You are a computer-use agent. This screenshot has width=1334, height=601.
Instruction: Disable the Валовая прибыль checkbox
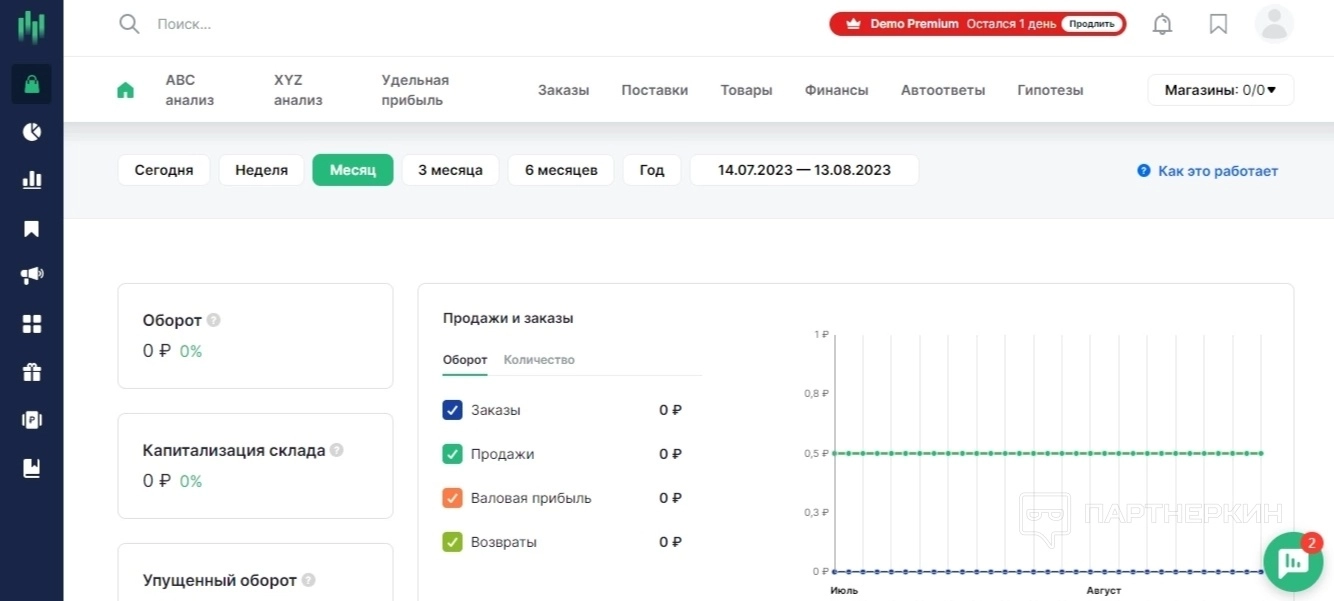pos(452,498)
